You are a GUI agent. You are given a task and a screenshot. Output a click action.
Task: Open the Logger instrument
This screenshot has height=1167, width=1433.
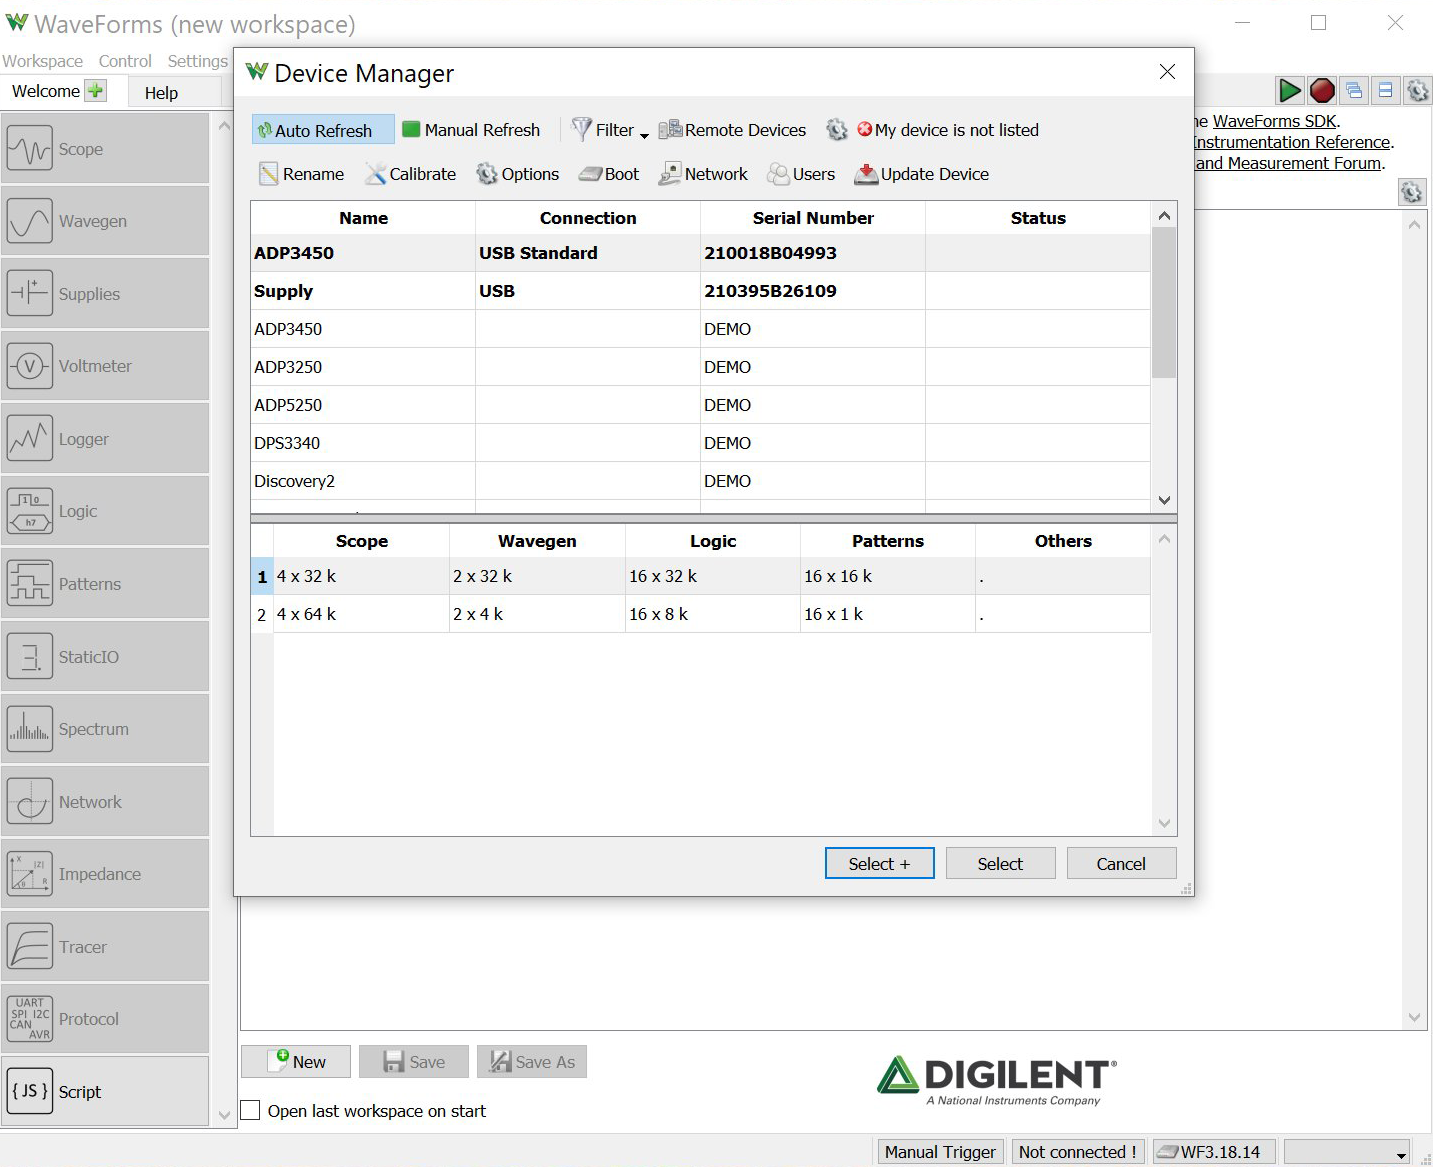(x=105, y=439)
